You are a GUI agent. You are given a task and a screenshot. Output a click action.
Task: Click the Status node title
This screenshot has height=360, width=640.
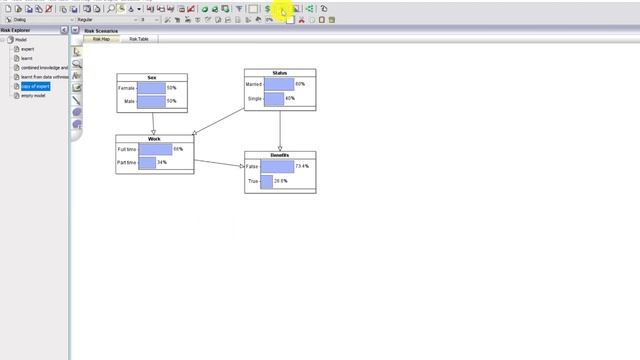click(x=280, y=73)
